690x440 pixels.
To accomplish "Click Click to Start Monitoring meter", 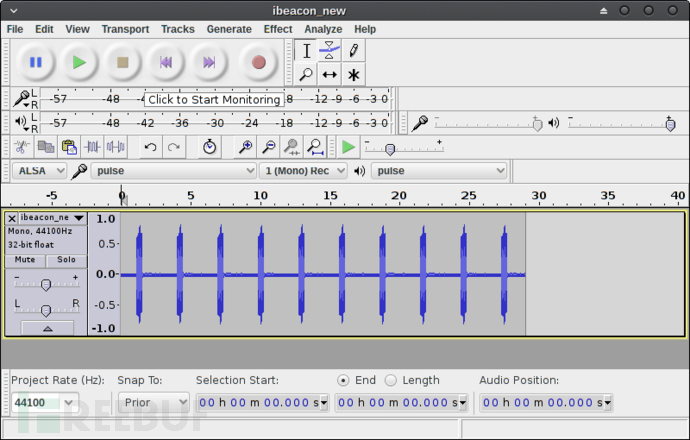I will 214,99.
